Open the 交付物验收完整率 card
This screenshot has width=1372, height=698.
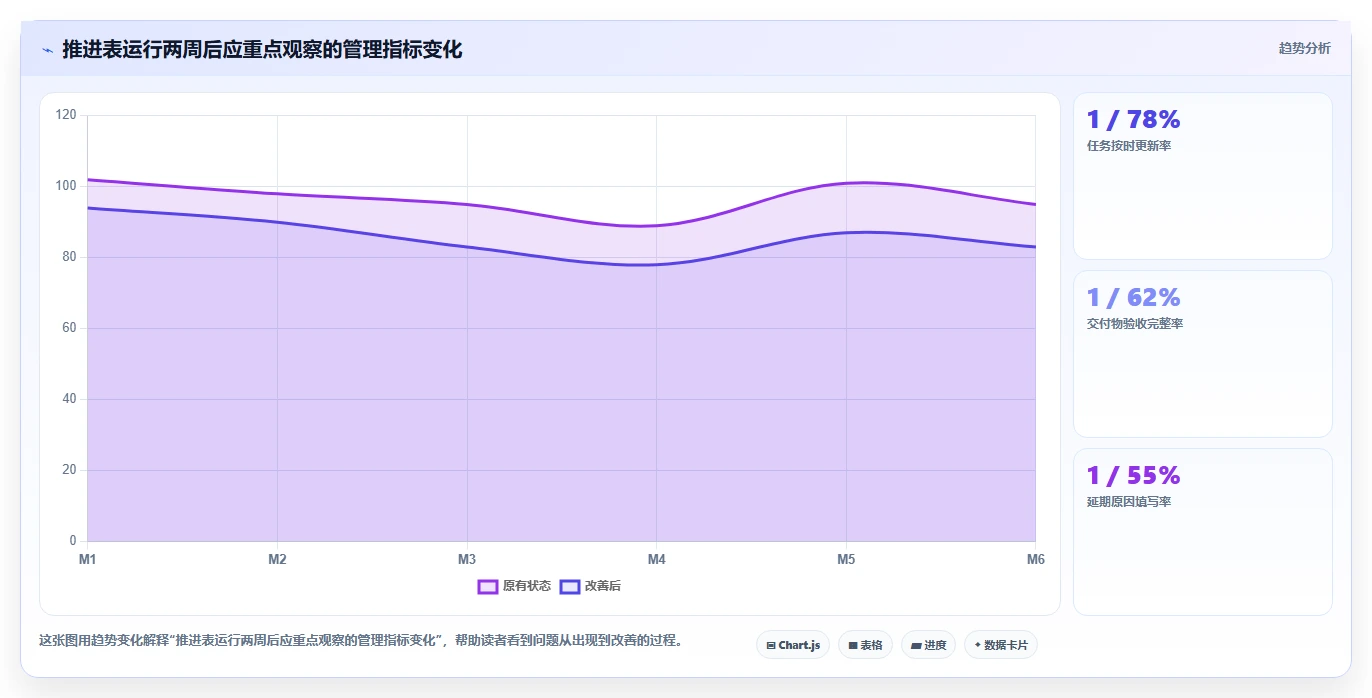(x=1203, y=354)
